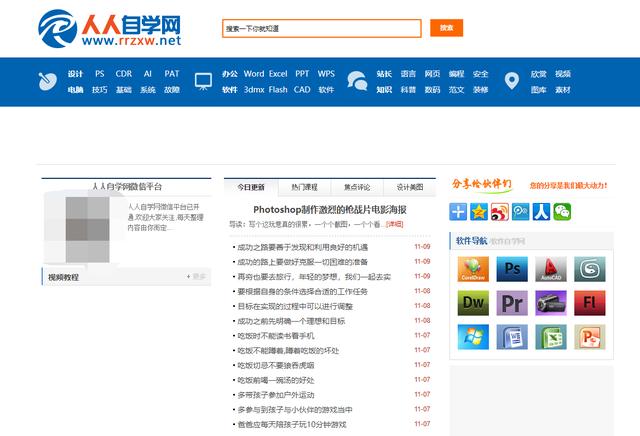Open article 爸爸应每天陪孩子玩10分钟游戏

point(291,425)
